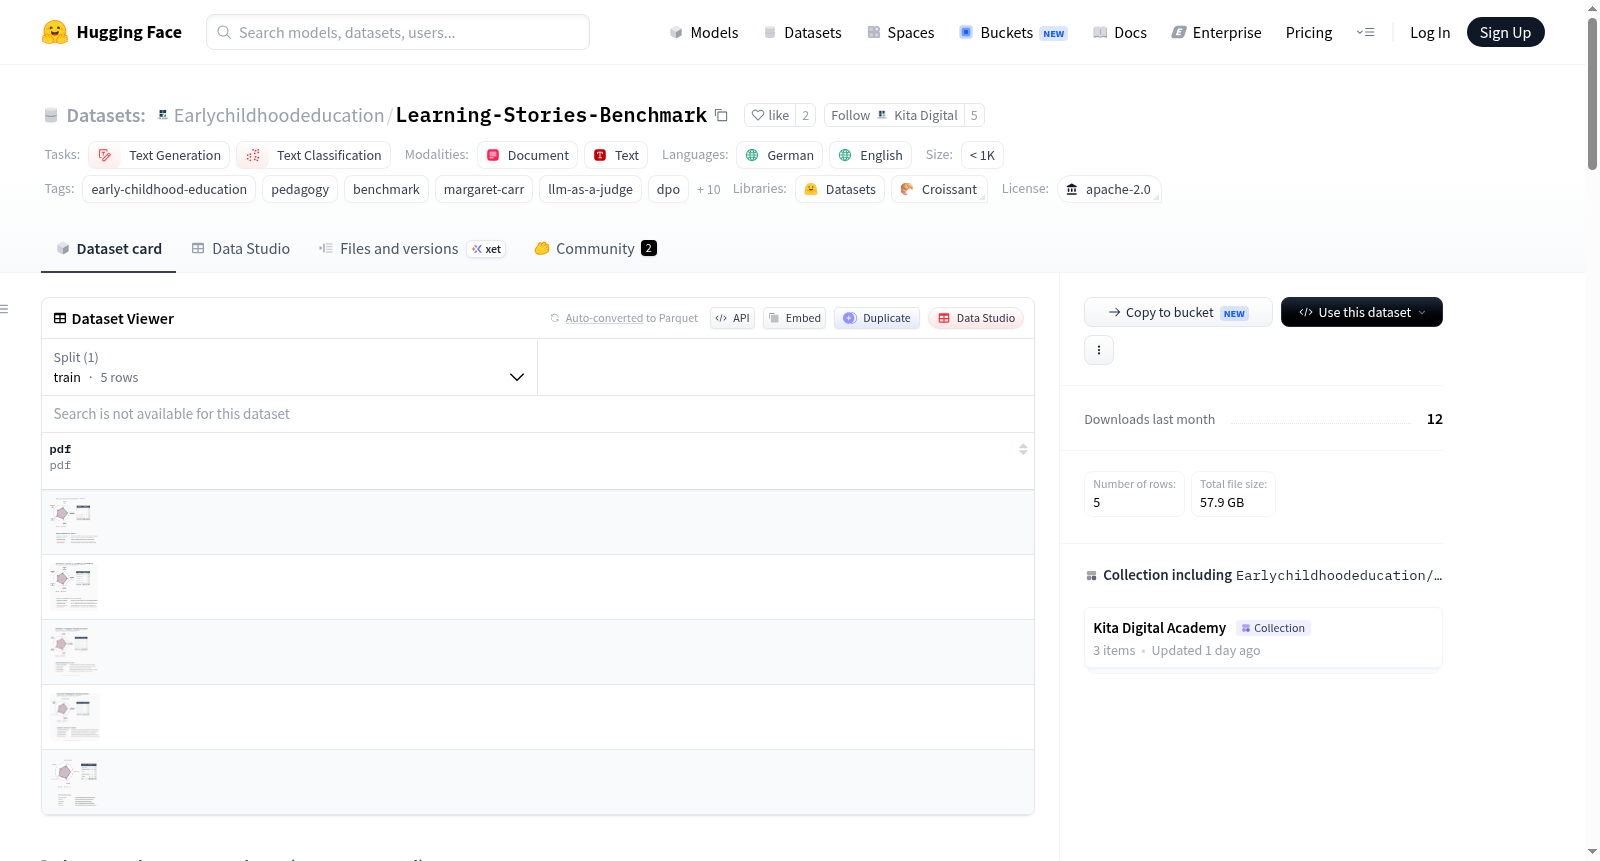Switch to the Dataset card tab
This screenshot has height=861, width=1600.
[x=108, y=249]
